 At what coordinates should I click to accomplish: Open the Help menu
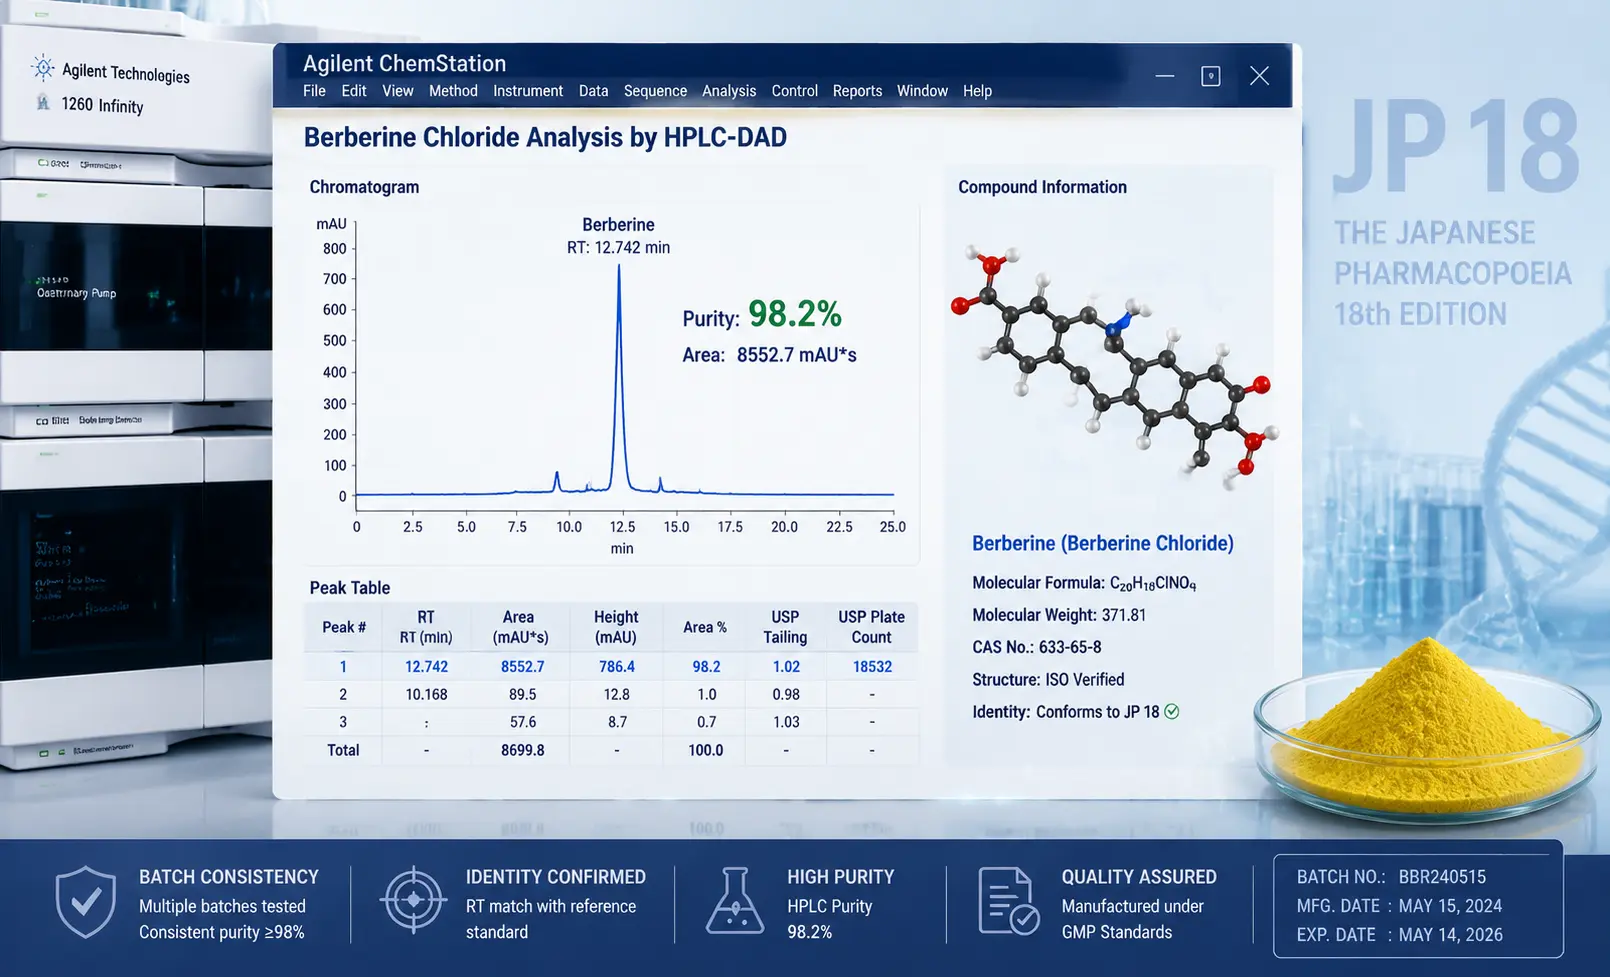tap(977, 91)
